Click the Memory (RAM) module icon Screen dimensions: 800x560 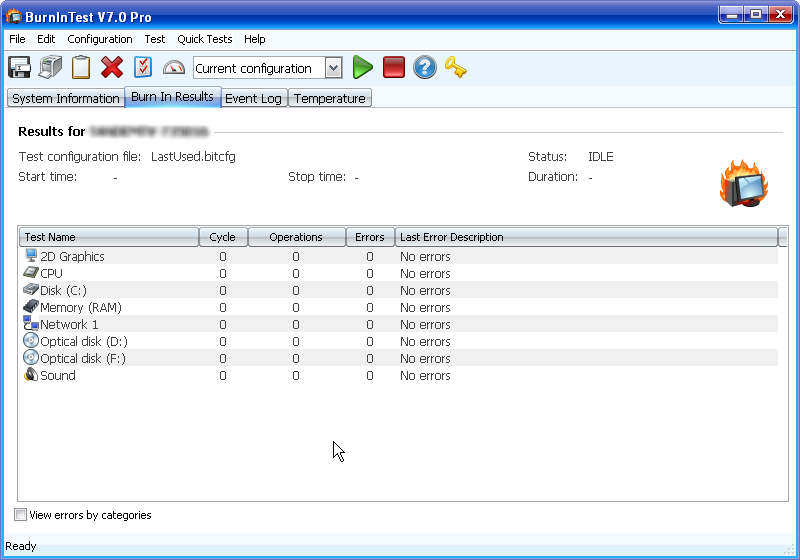[31, 307]
